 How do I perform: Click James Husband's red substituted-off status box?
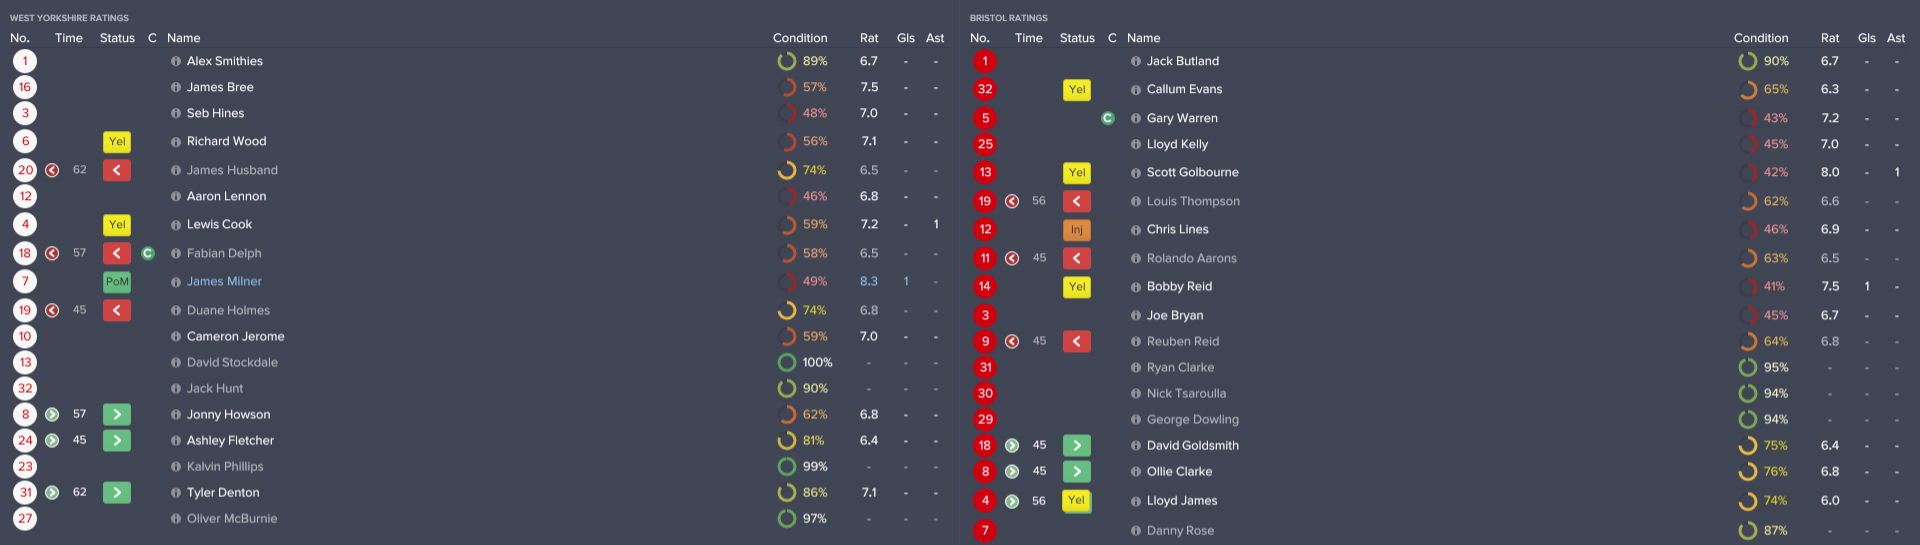117,170
